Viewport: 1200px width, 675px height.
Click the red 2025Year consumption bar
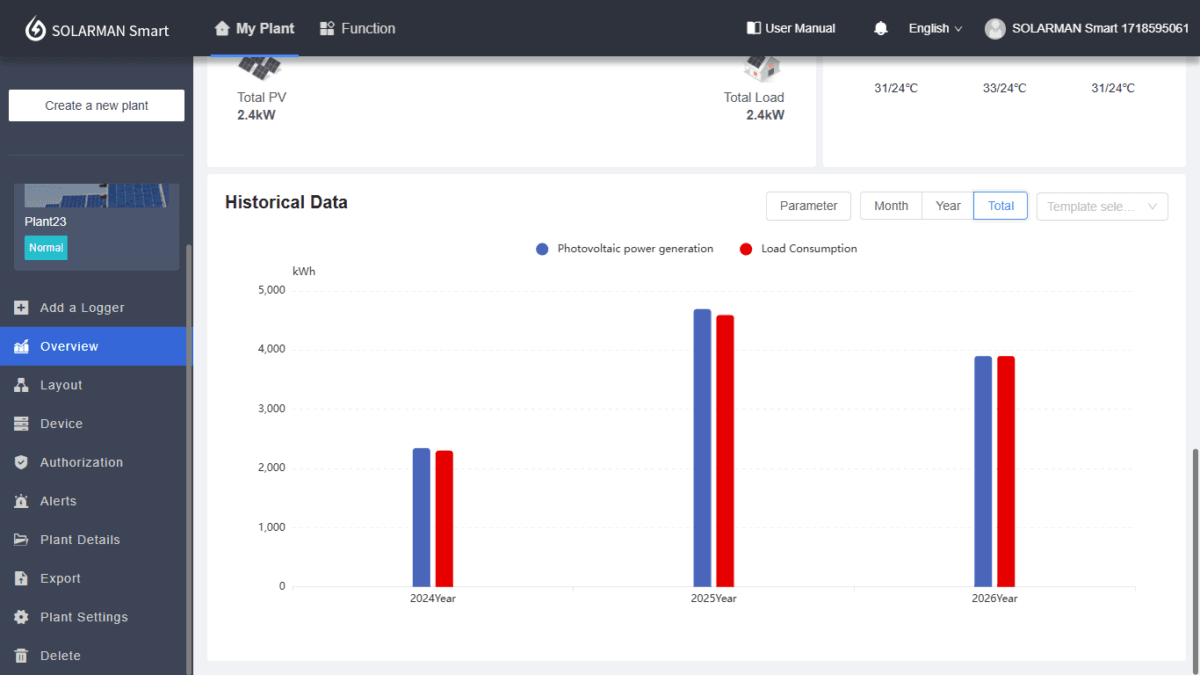click(x=725, y=451)
